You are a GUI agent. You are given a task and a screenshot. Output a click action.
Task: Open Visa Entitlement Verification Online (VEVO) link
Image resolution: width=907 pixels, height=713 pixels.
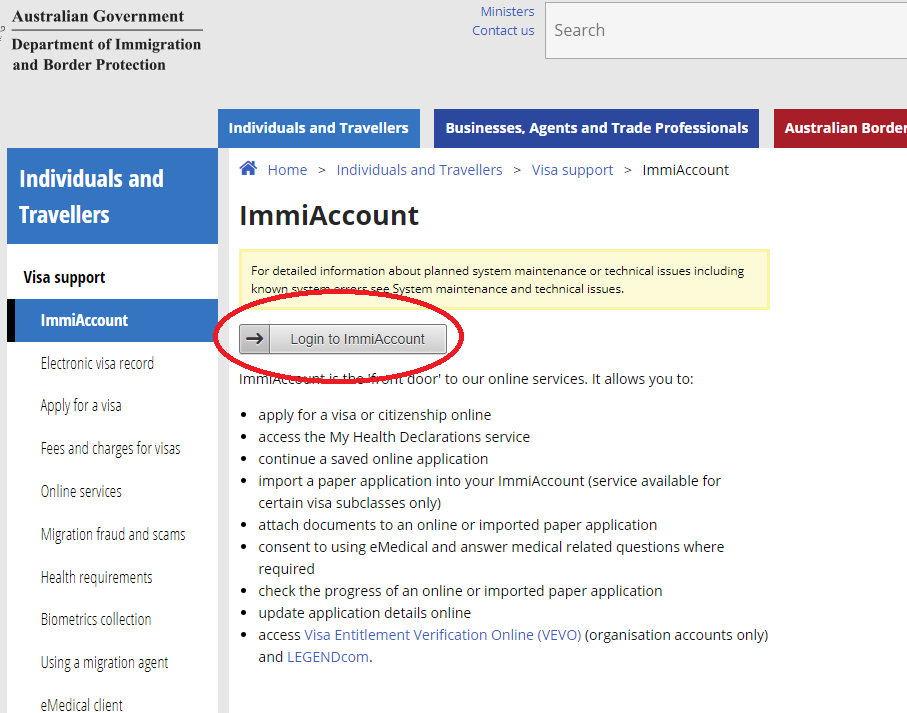tap(443, 635)
